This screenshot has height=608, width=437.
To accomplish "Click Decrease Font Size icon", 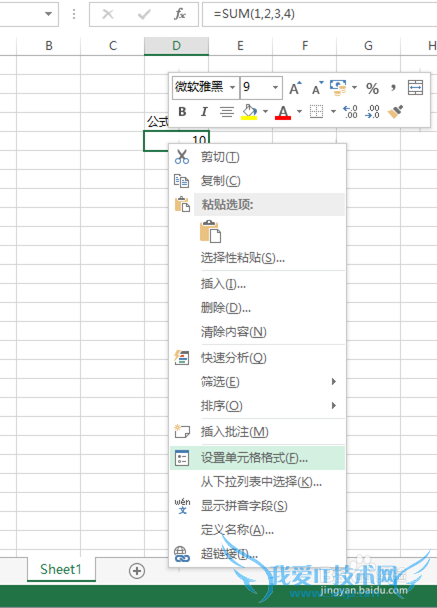I will [x=318, y=88].
